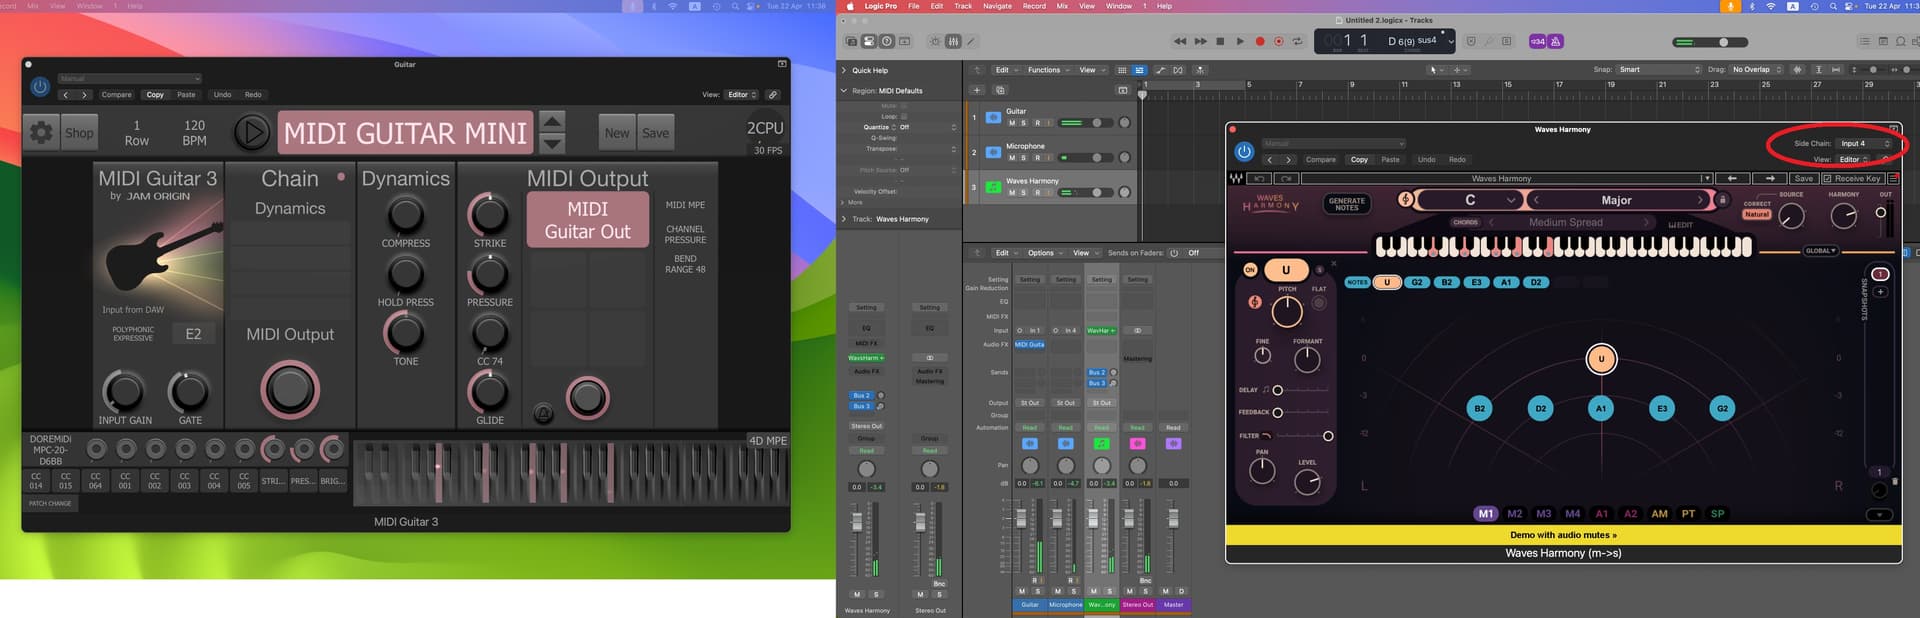Click the Demo with audio mutes link
The width and height of the screenshot is (1920, 618).
coord(1563,535)
